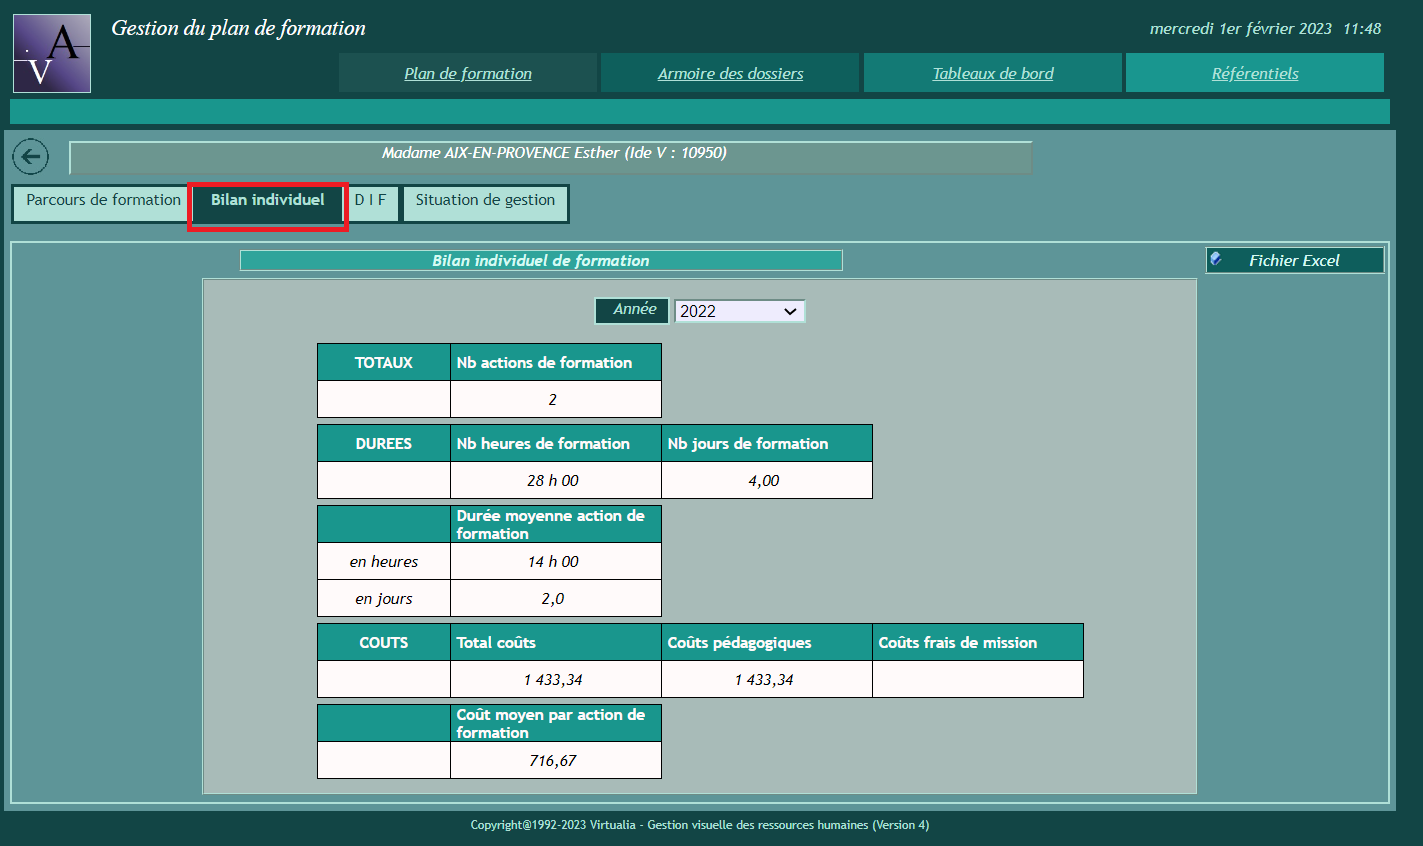Open Tableaux de bord

pyautogui.click(x=993, y=73)
